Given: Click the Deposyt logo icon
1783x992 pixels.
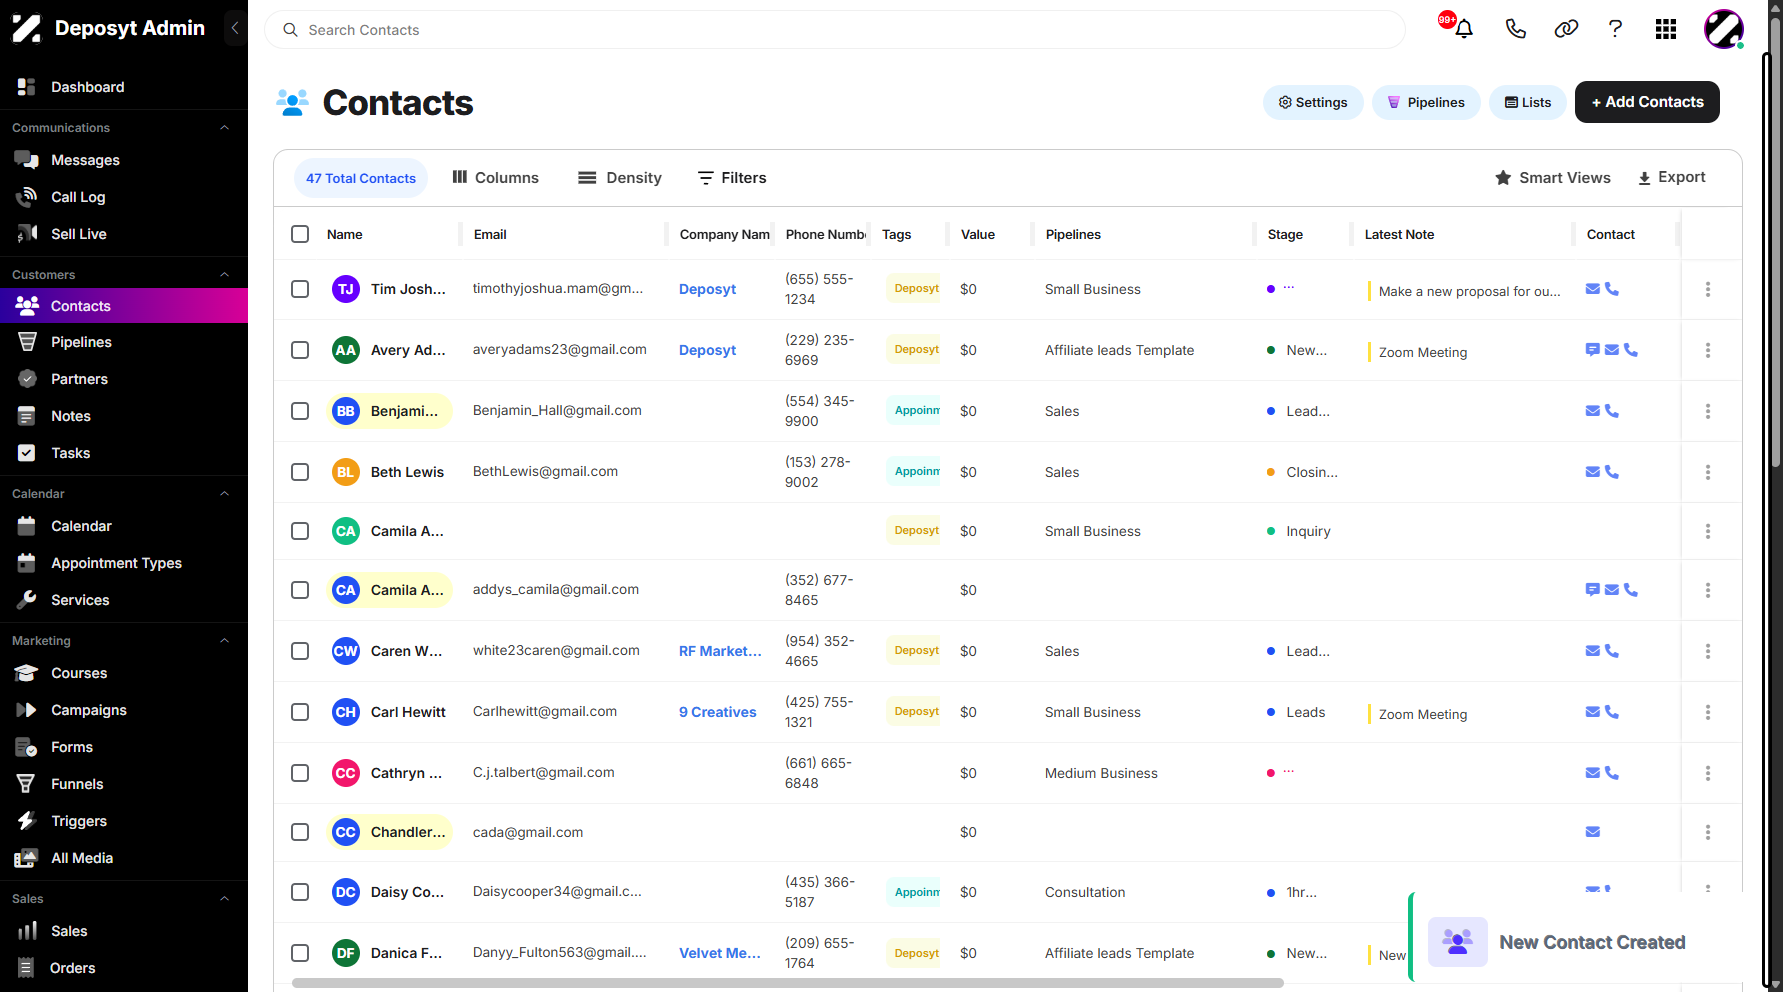Looking at the screenshot, I should point(27,28).
